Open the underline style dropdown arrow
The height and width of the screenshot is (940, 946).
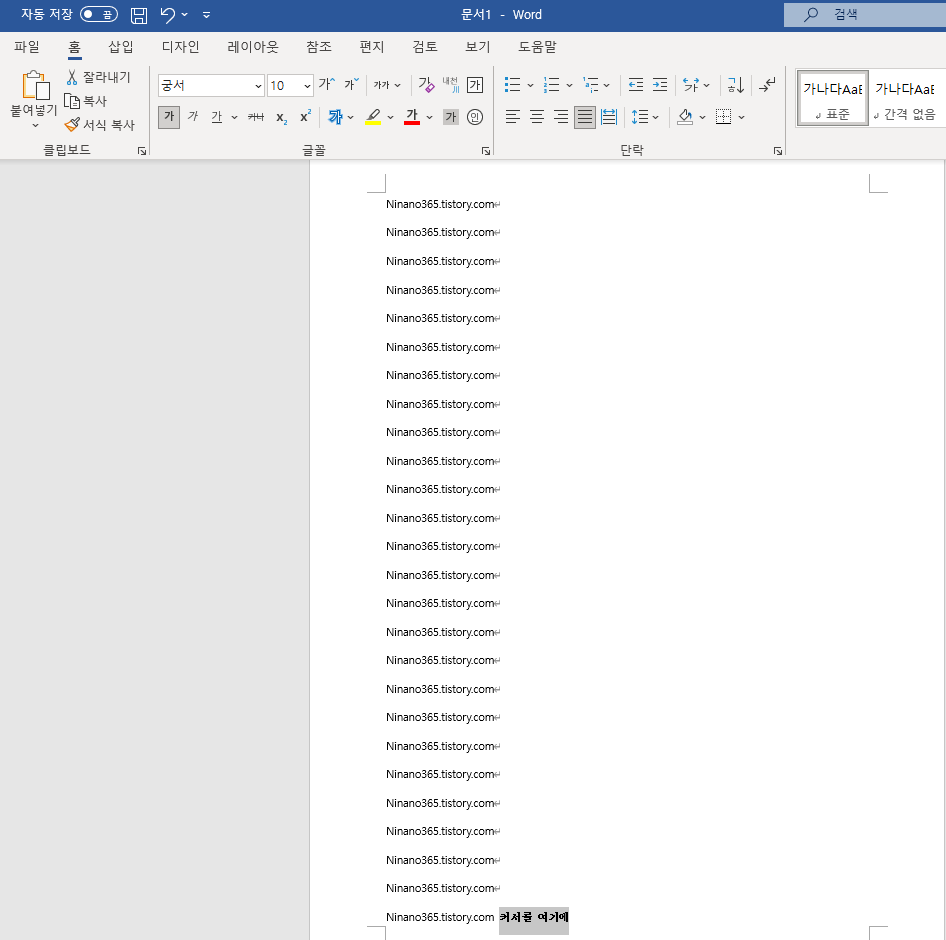[234, 118]
